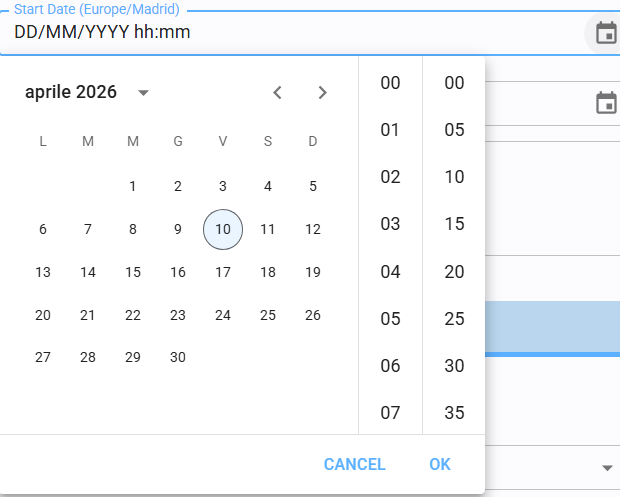Confirm selection with OK button
Viewport: 620px width, 497px height.
click(440, 464)
